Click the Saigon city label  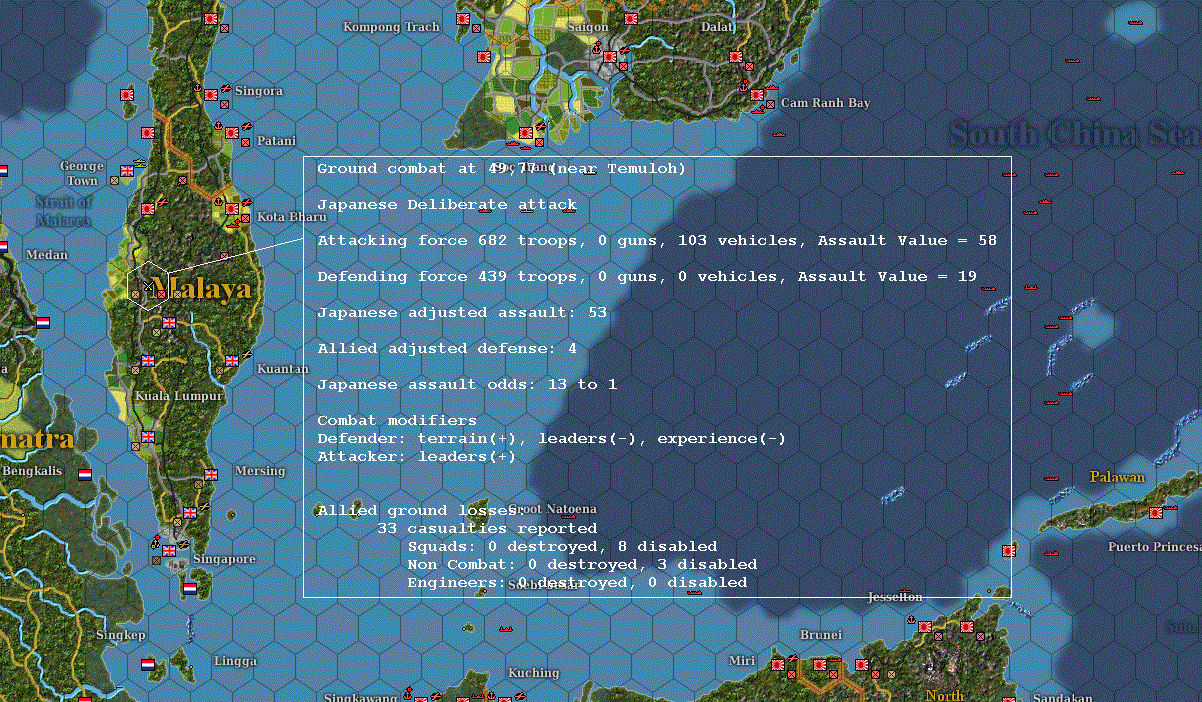(x=588, y=27)
